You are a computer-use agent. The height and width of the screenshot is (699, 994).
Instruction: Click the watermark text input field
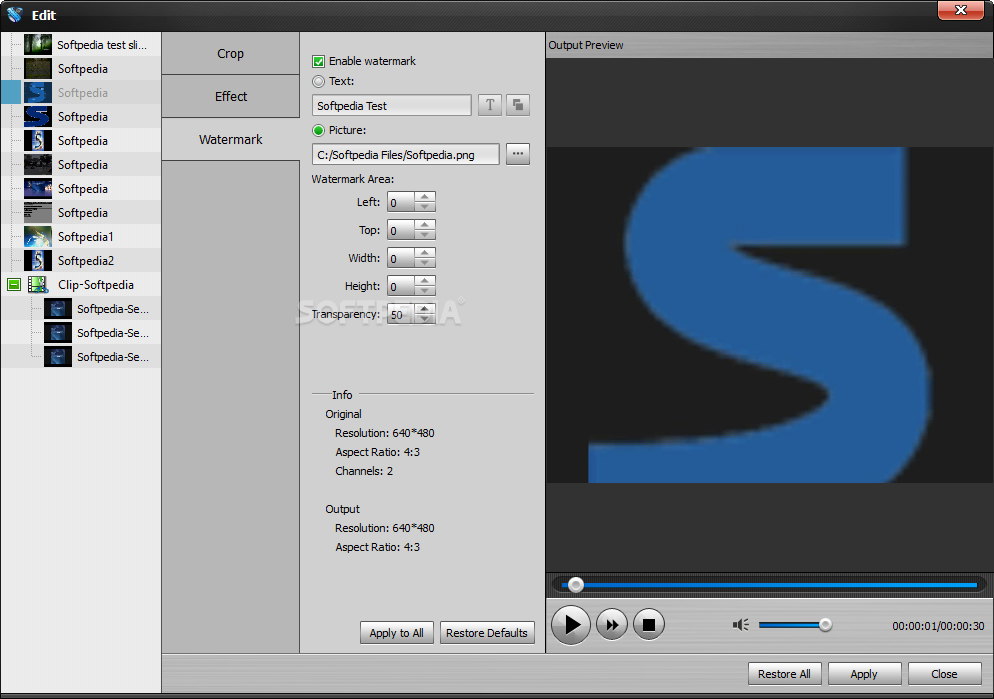[x=392, y=105]
